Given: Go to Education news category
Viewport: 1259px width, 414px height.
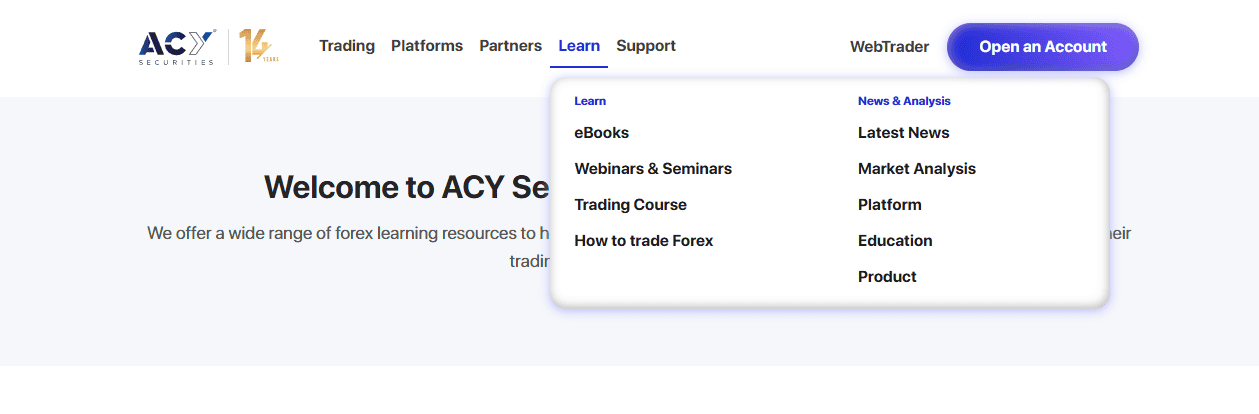Looking at the screenshot, I should (895, 241).
